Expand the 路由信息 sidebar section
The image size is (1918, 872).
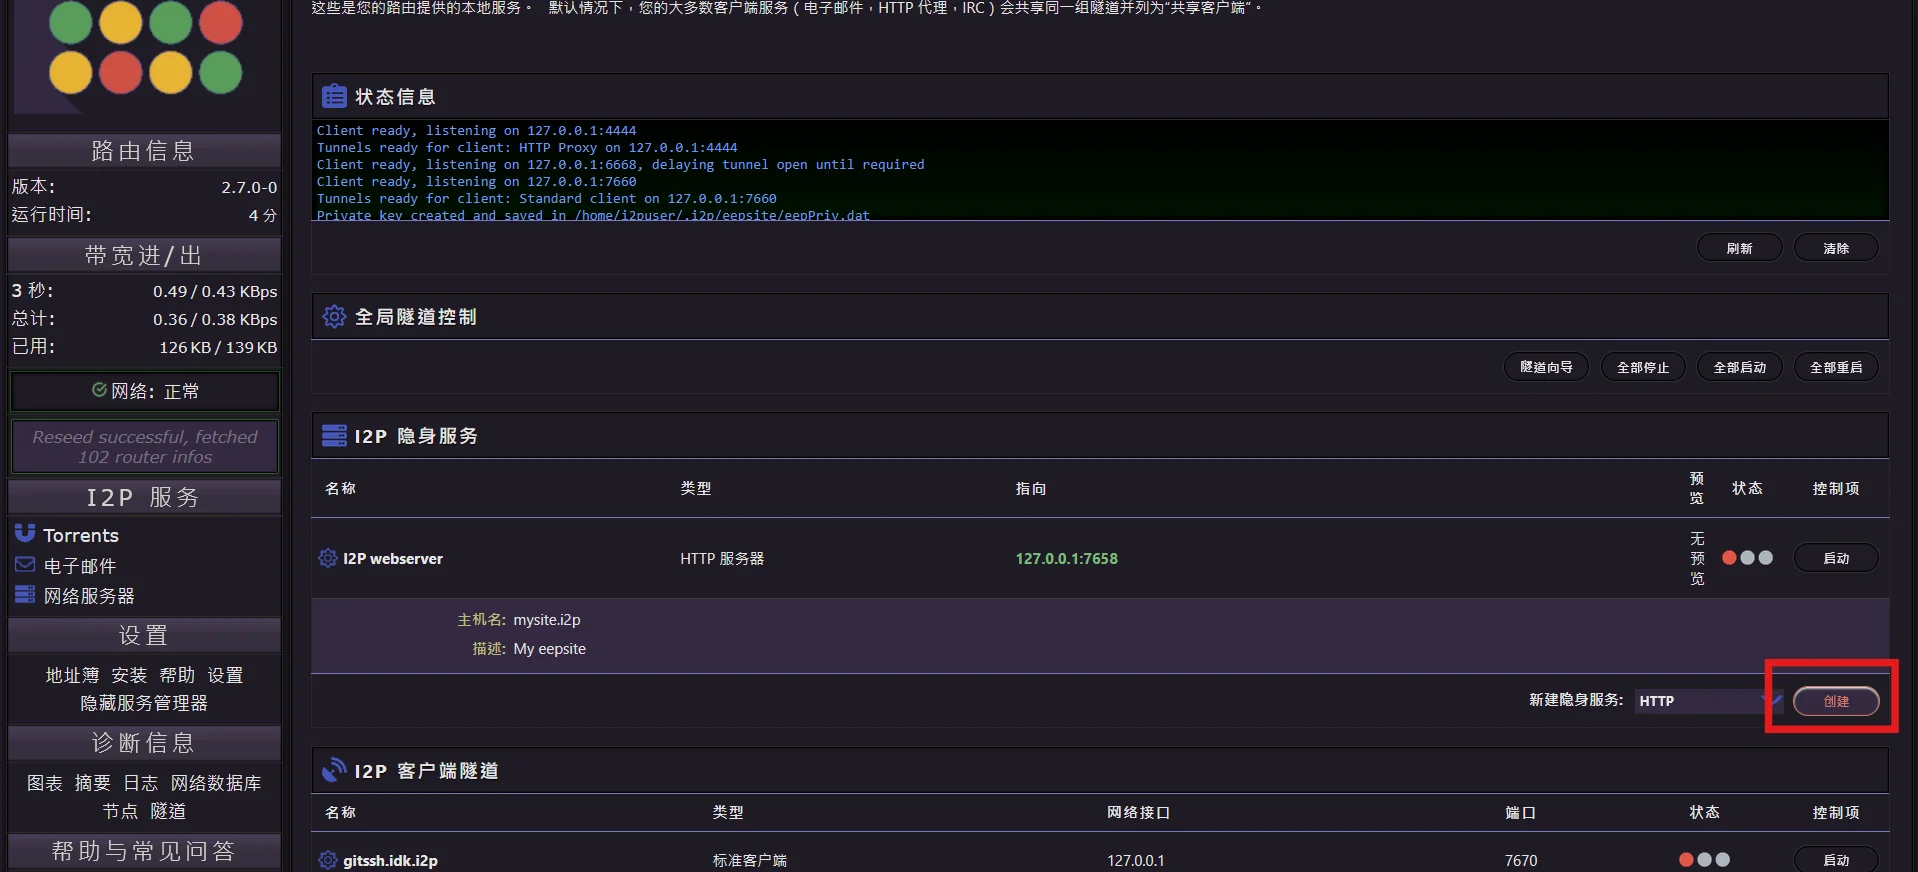pyautogui.click(x=144, y=151)
